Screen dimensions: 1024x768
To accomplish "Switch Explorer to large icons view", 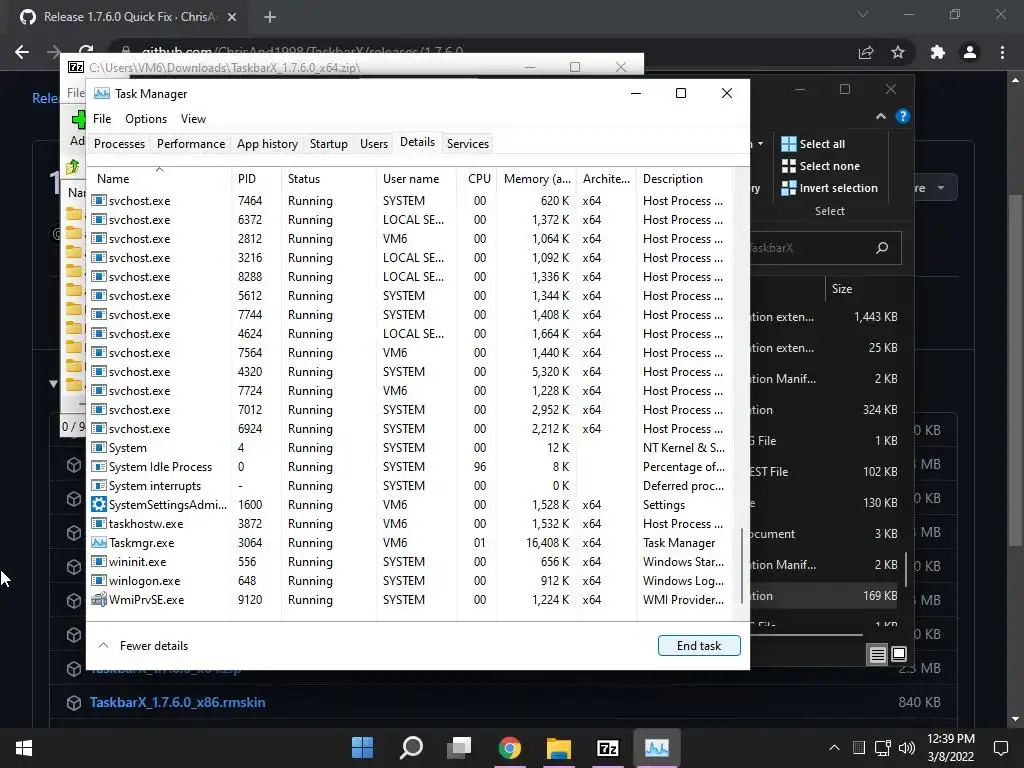I will point(899,654).
